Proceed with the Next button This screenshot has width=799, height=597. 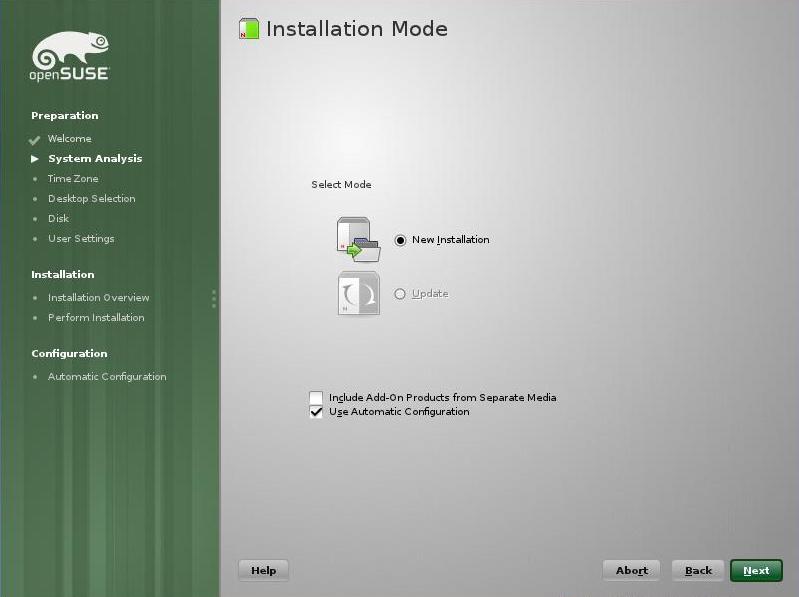(756, 571)
